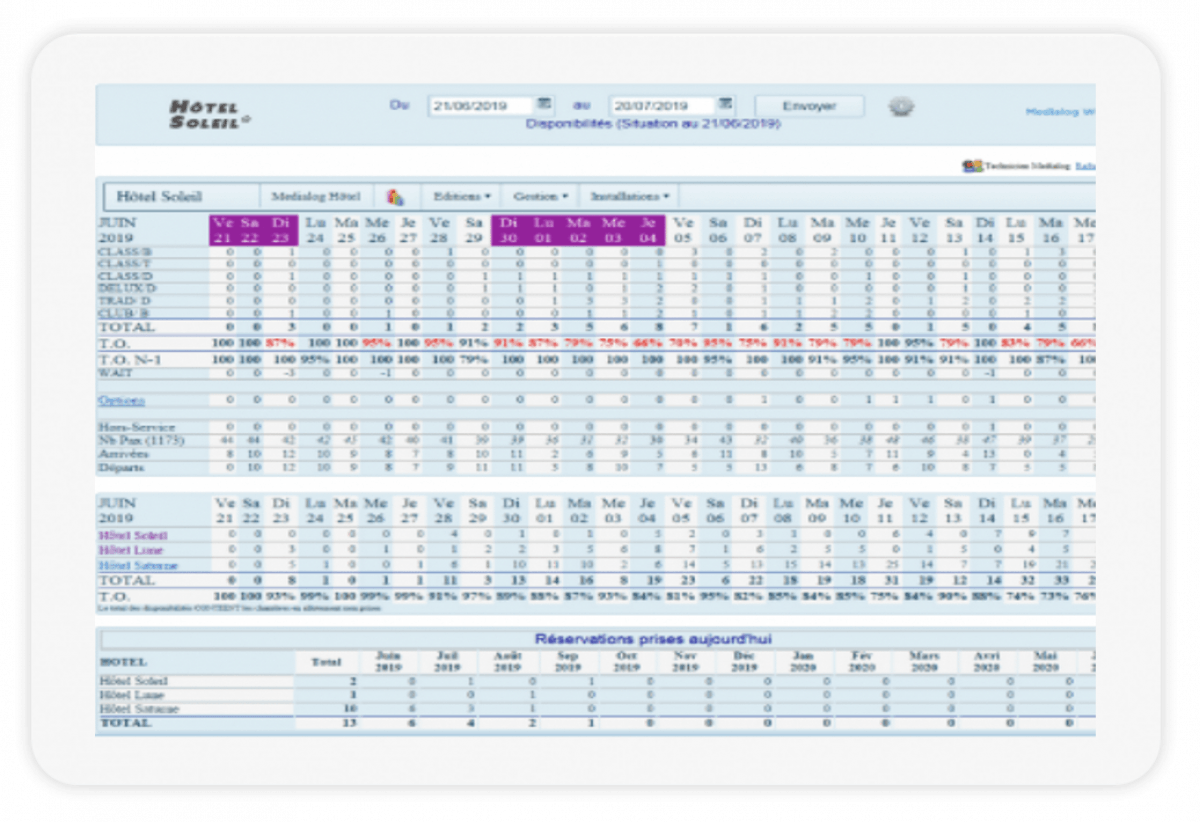Click the gear settings icon near Envoyer
This screenshot has width=1200, height=822.
point(901,106)
